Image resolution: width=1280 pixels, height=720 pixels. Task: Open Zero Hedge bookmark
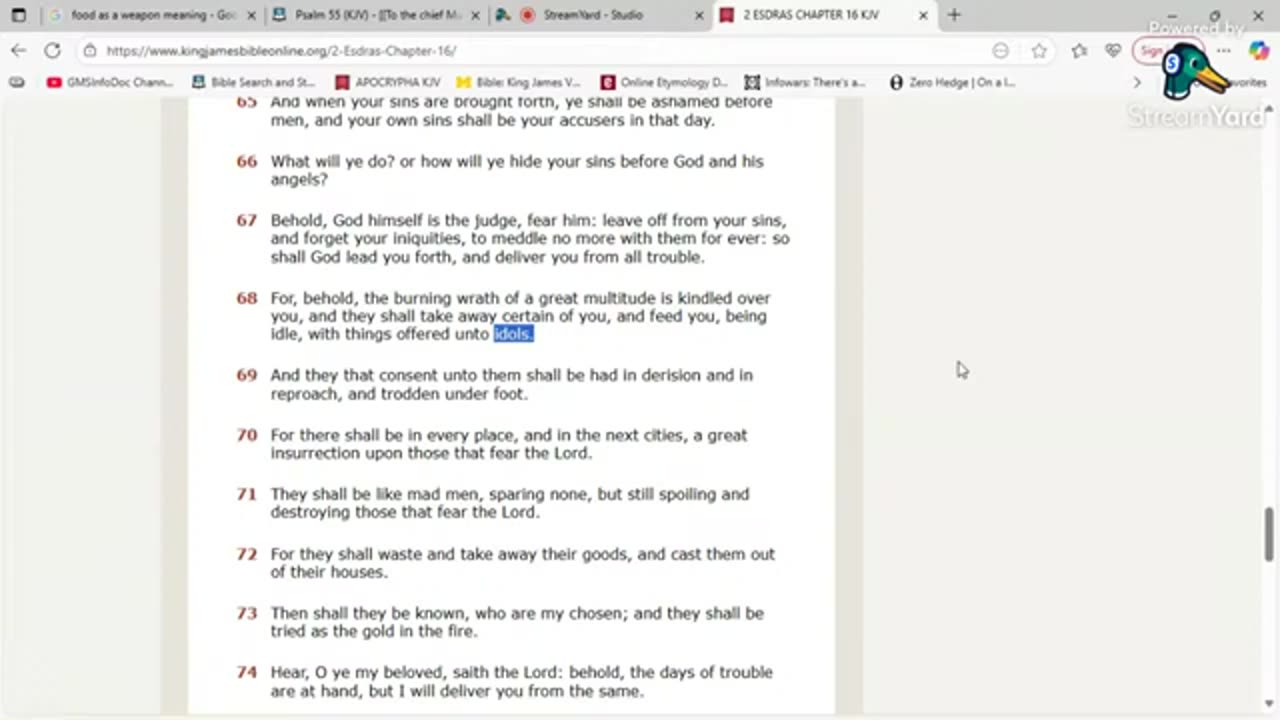click(952, 82)
